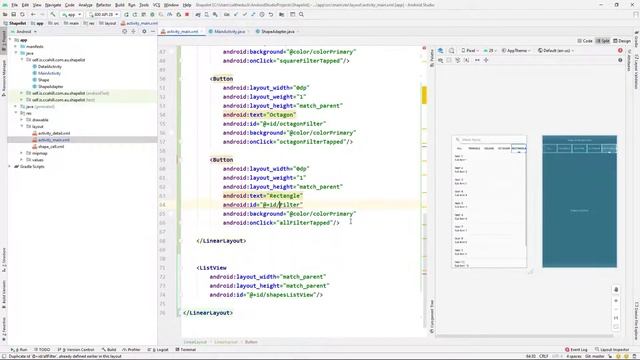The width and height of the screenshot is (640, 360).
Task: Open the Default (en-us) locale dropdown
Action: click(x=556, y=51)
